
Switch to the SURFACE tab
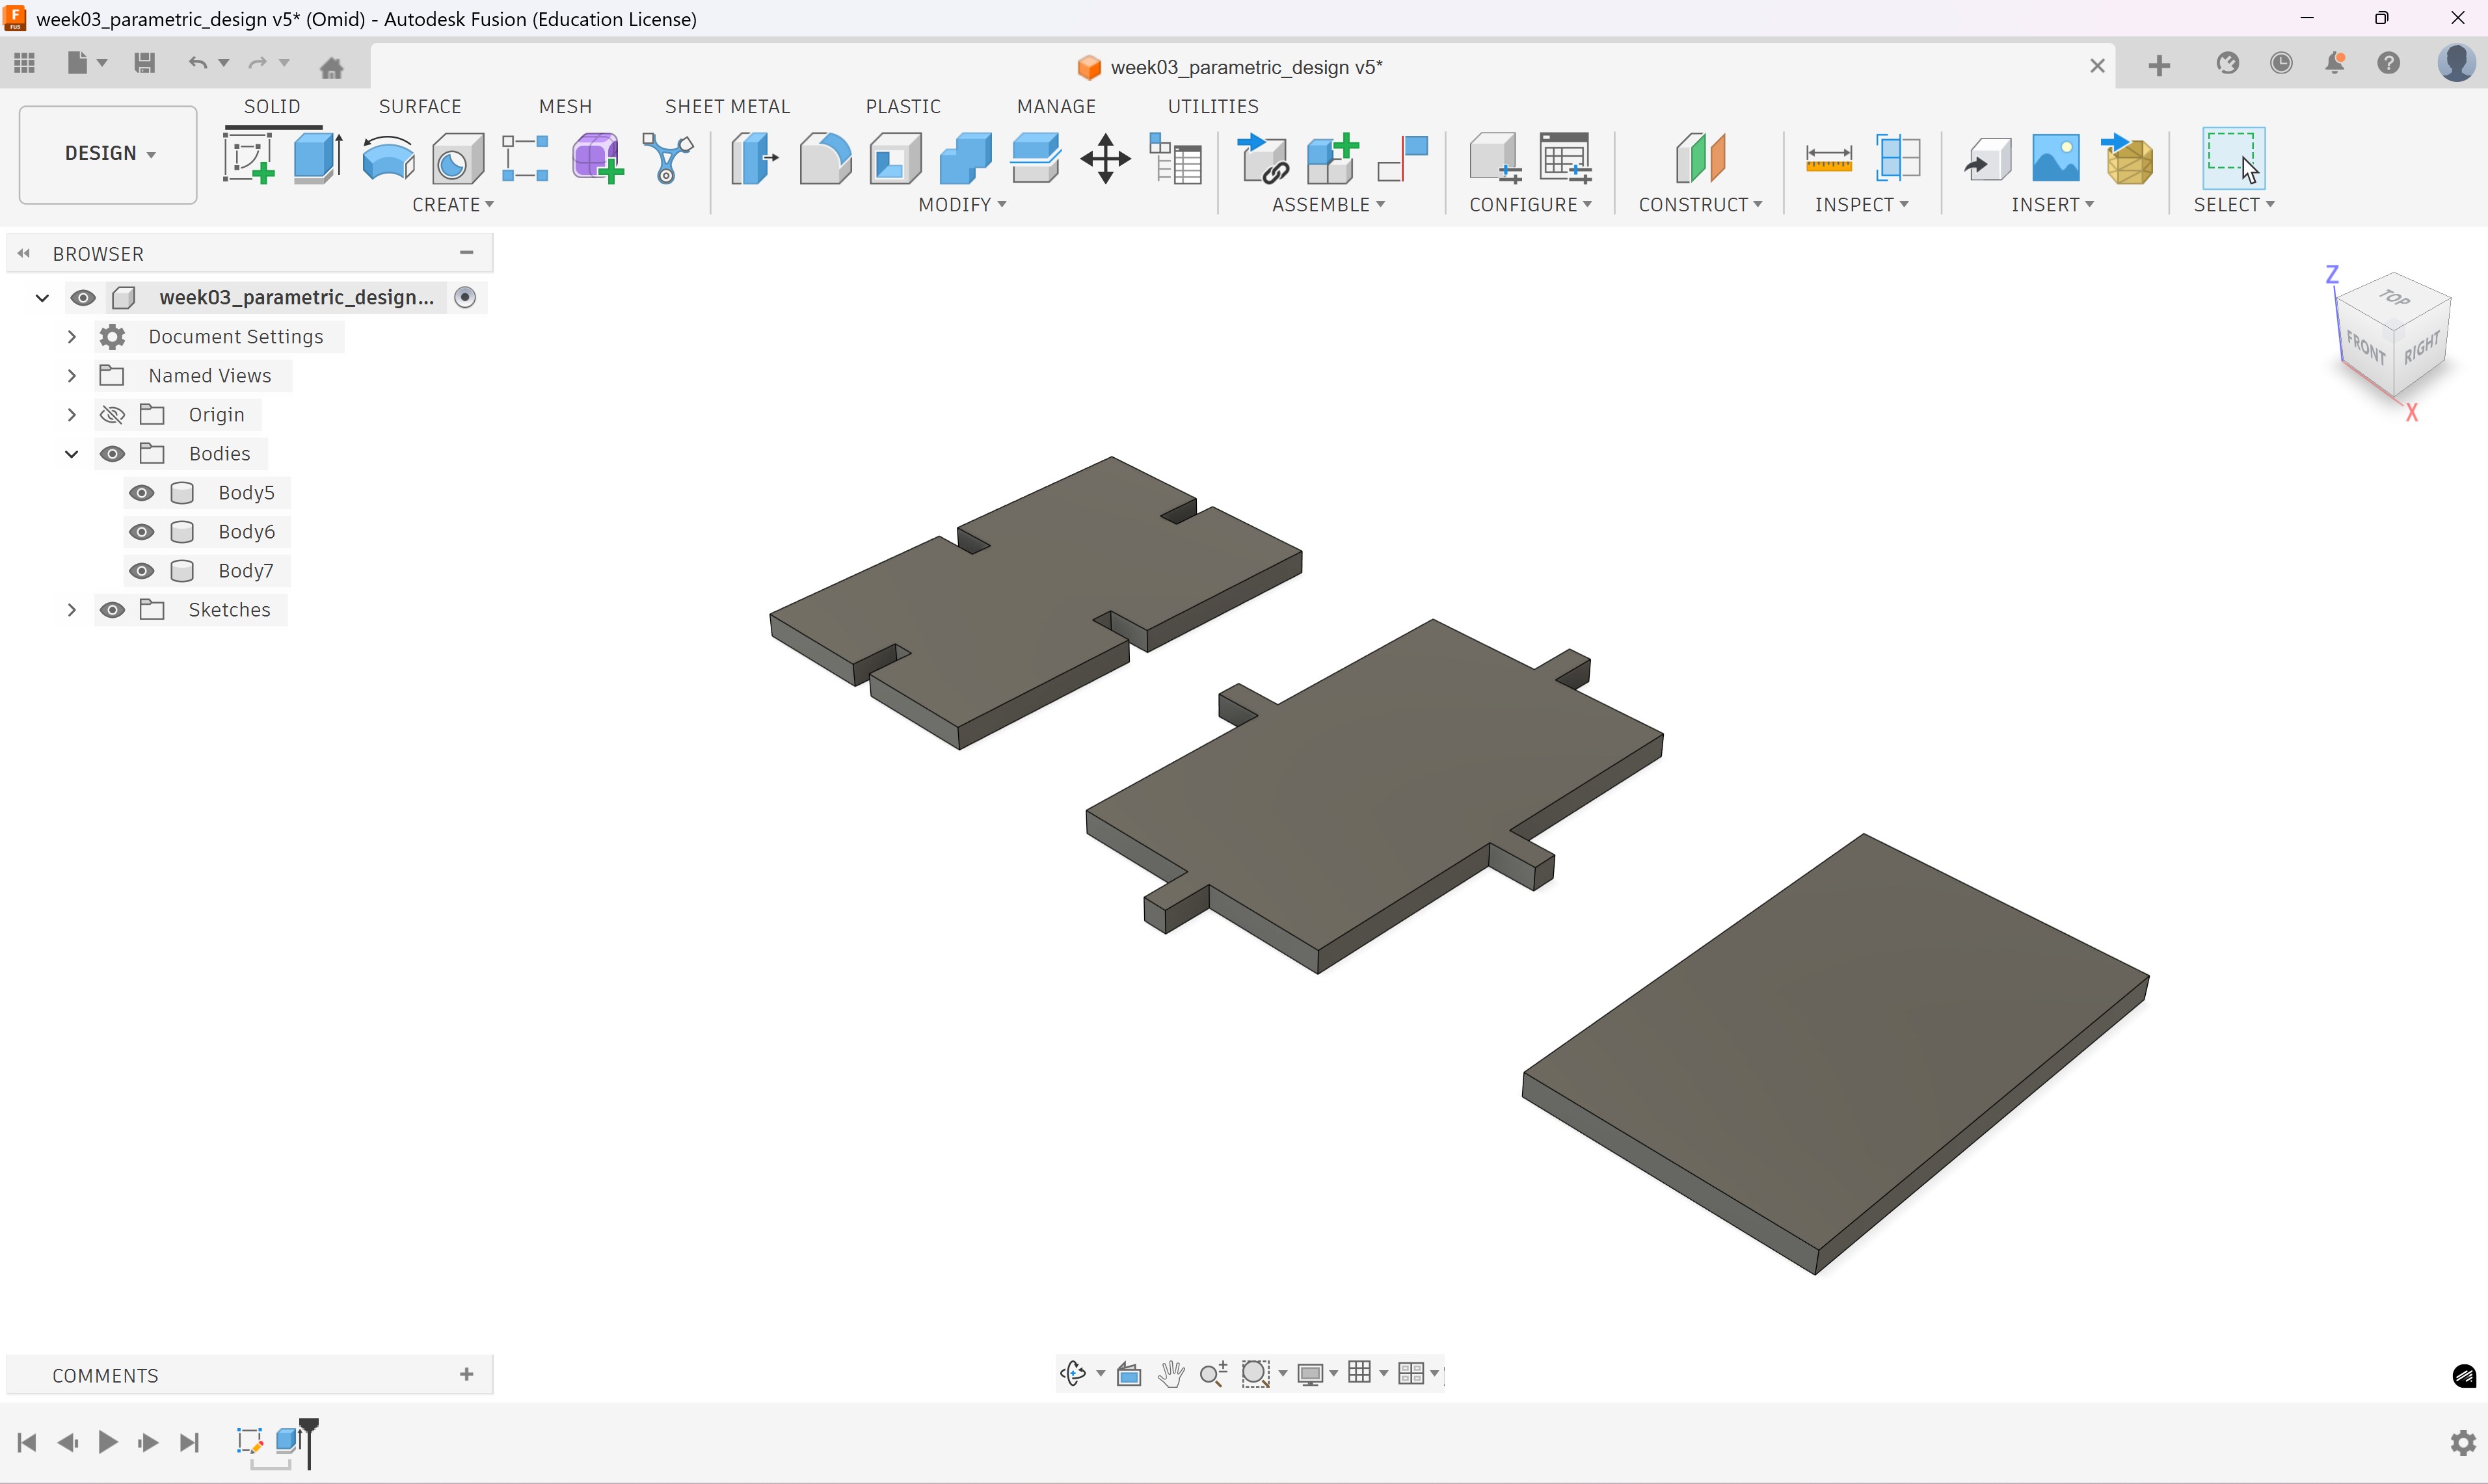[x=420, y=106]
